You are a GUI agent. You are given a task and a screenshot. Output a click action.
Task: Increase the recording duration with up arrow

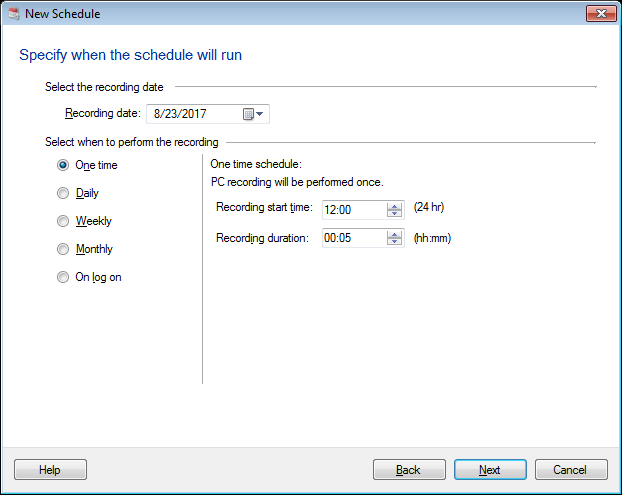pos(394,234)
